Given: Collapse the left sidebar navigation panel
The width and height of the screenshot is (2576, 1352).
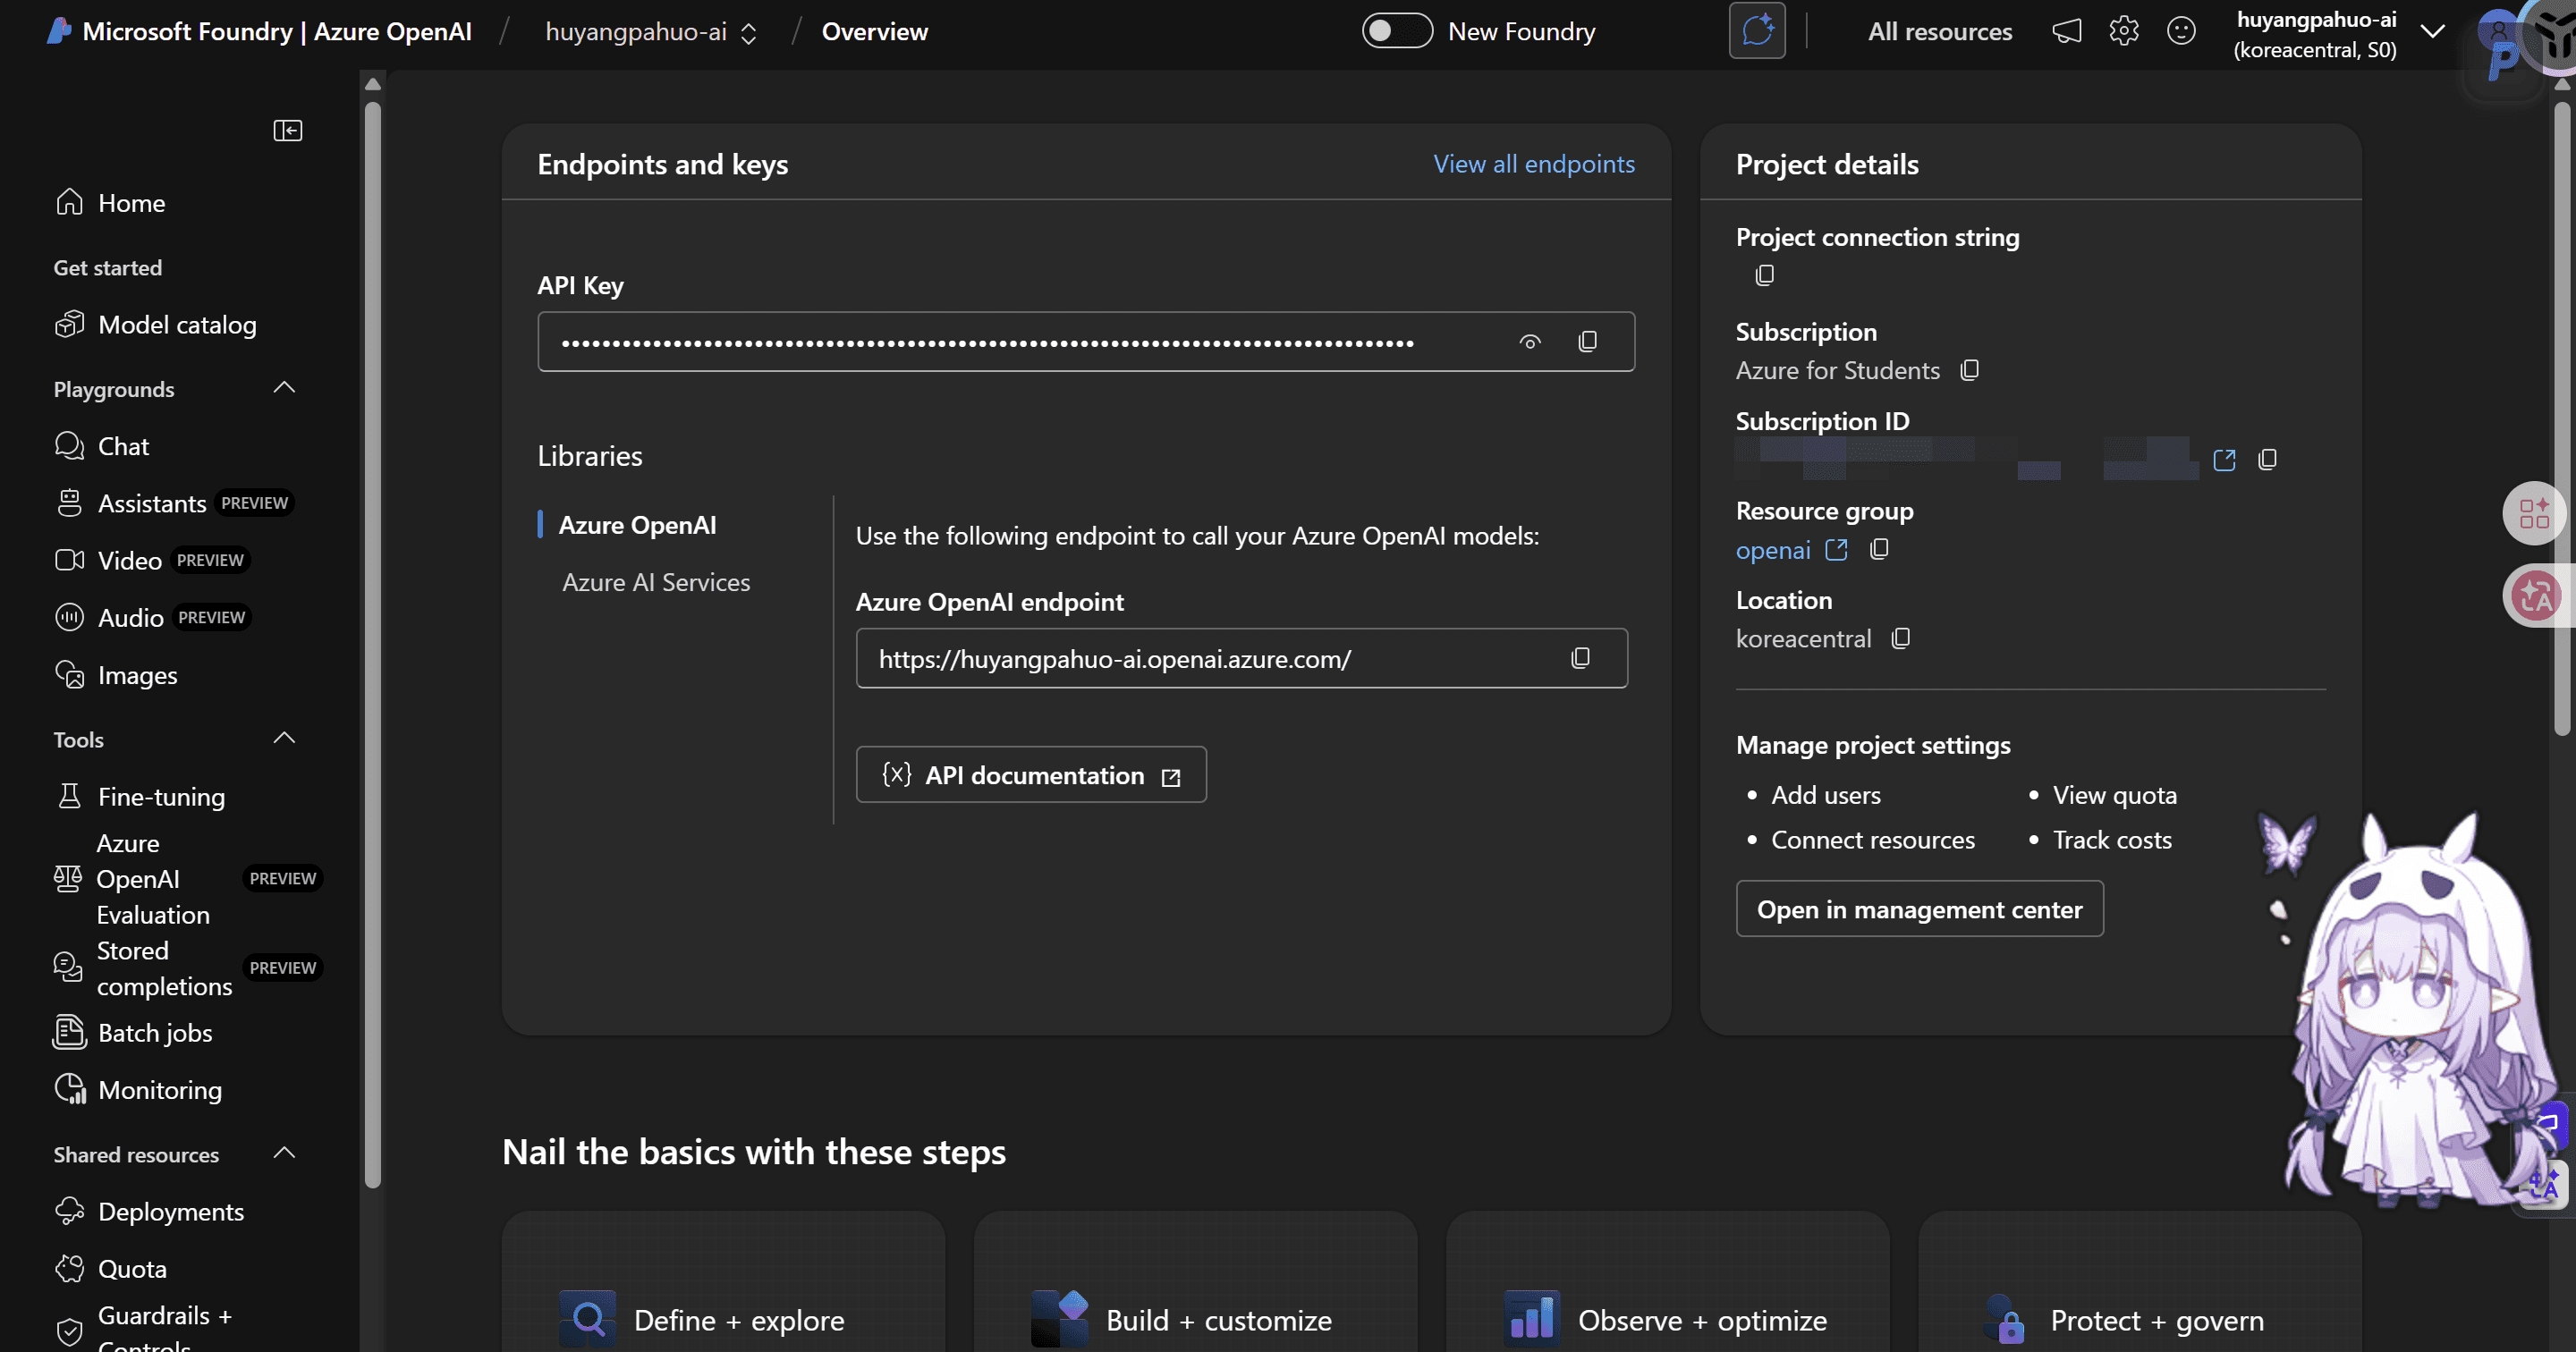Looking at the screenshot, I should coord(288,130).
